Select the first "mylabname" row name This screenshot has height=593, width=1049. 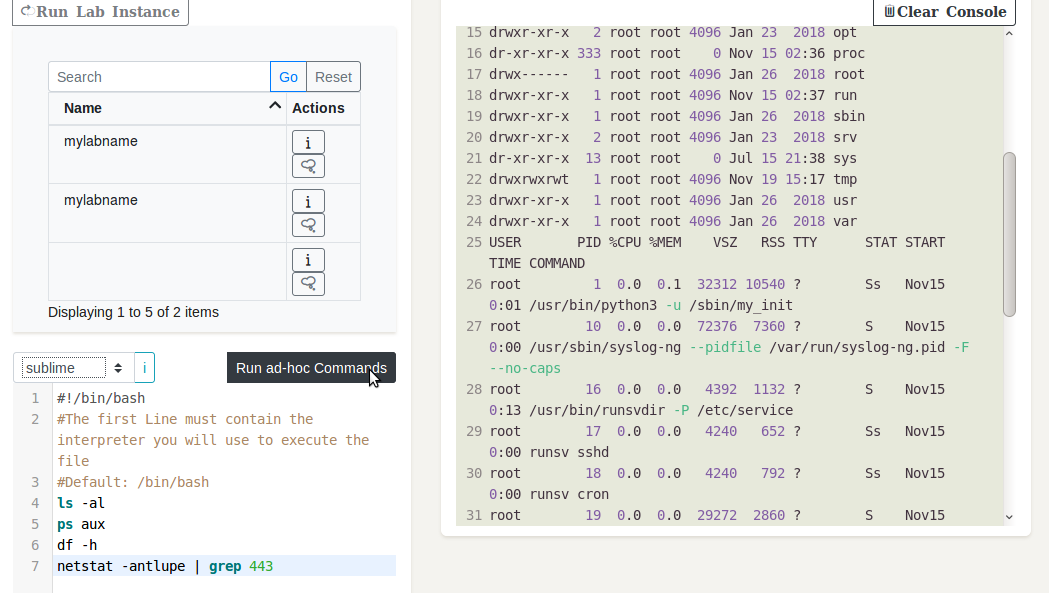(x=101, y=141)
